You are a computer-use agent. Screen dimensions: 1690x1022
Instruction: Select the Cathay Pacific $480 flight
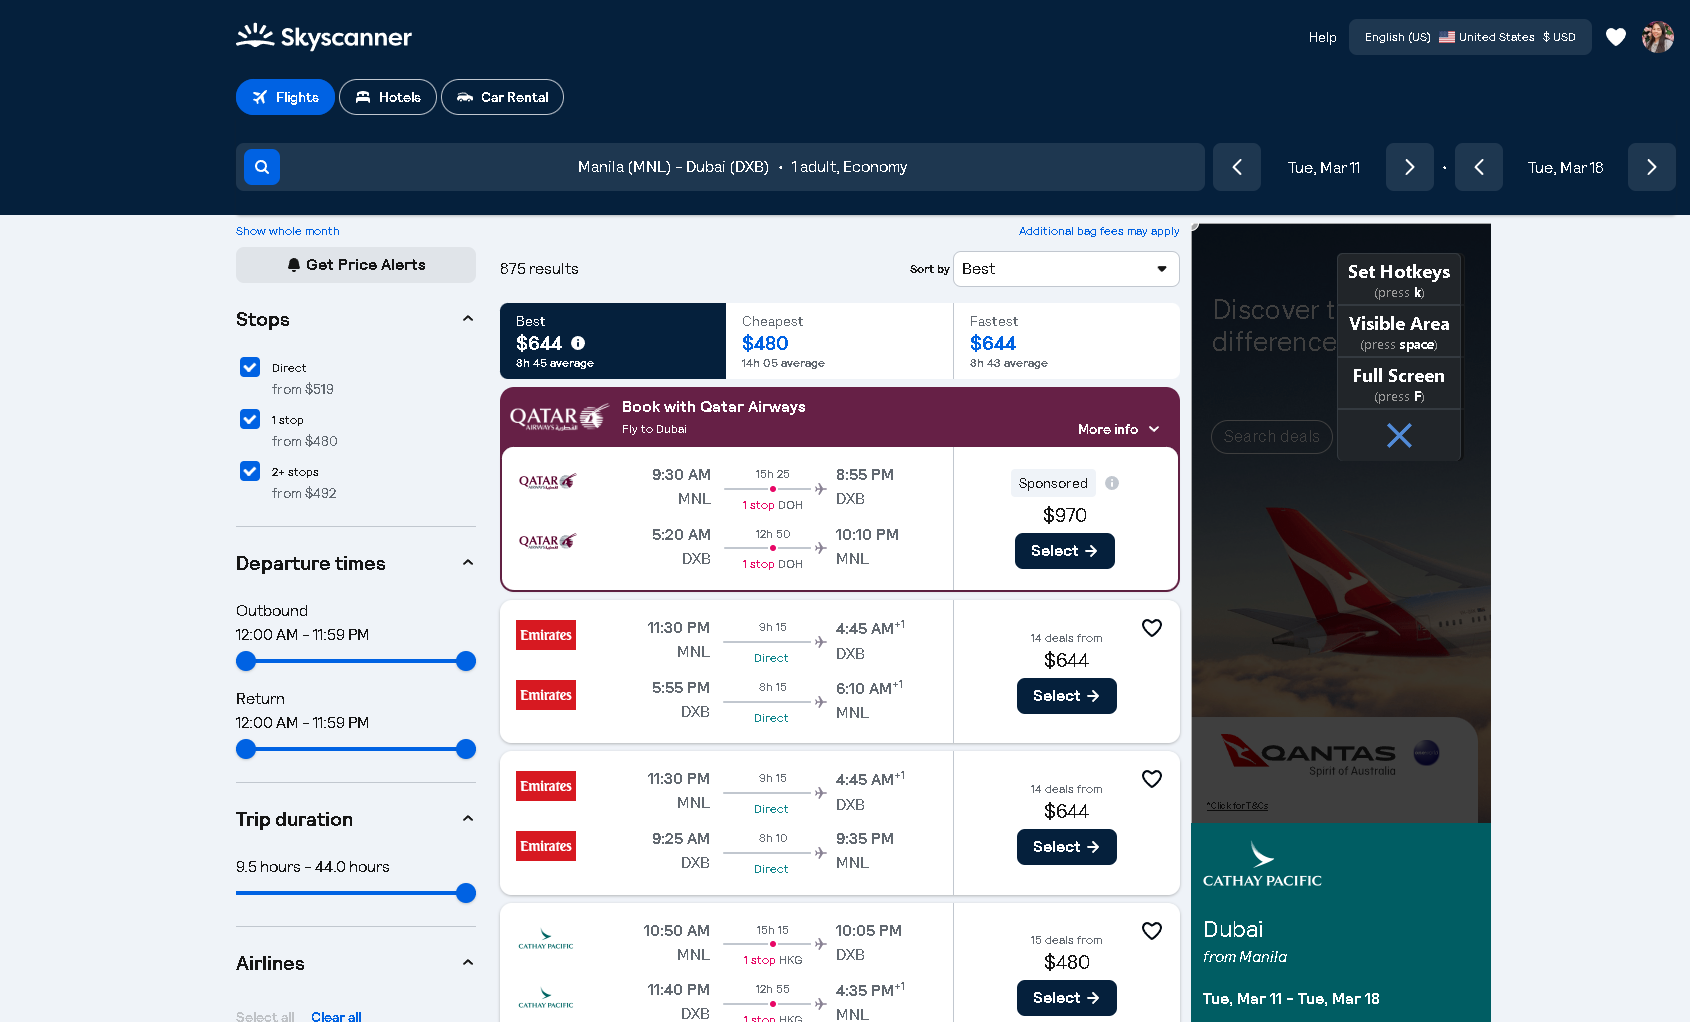(x=1067, y=998)
